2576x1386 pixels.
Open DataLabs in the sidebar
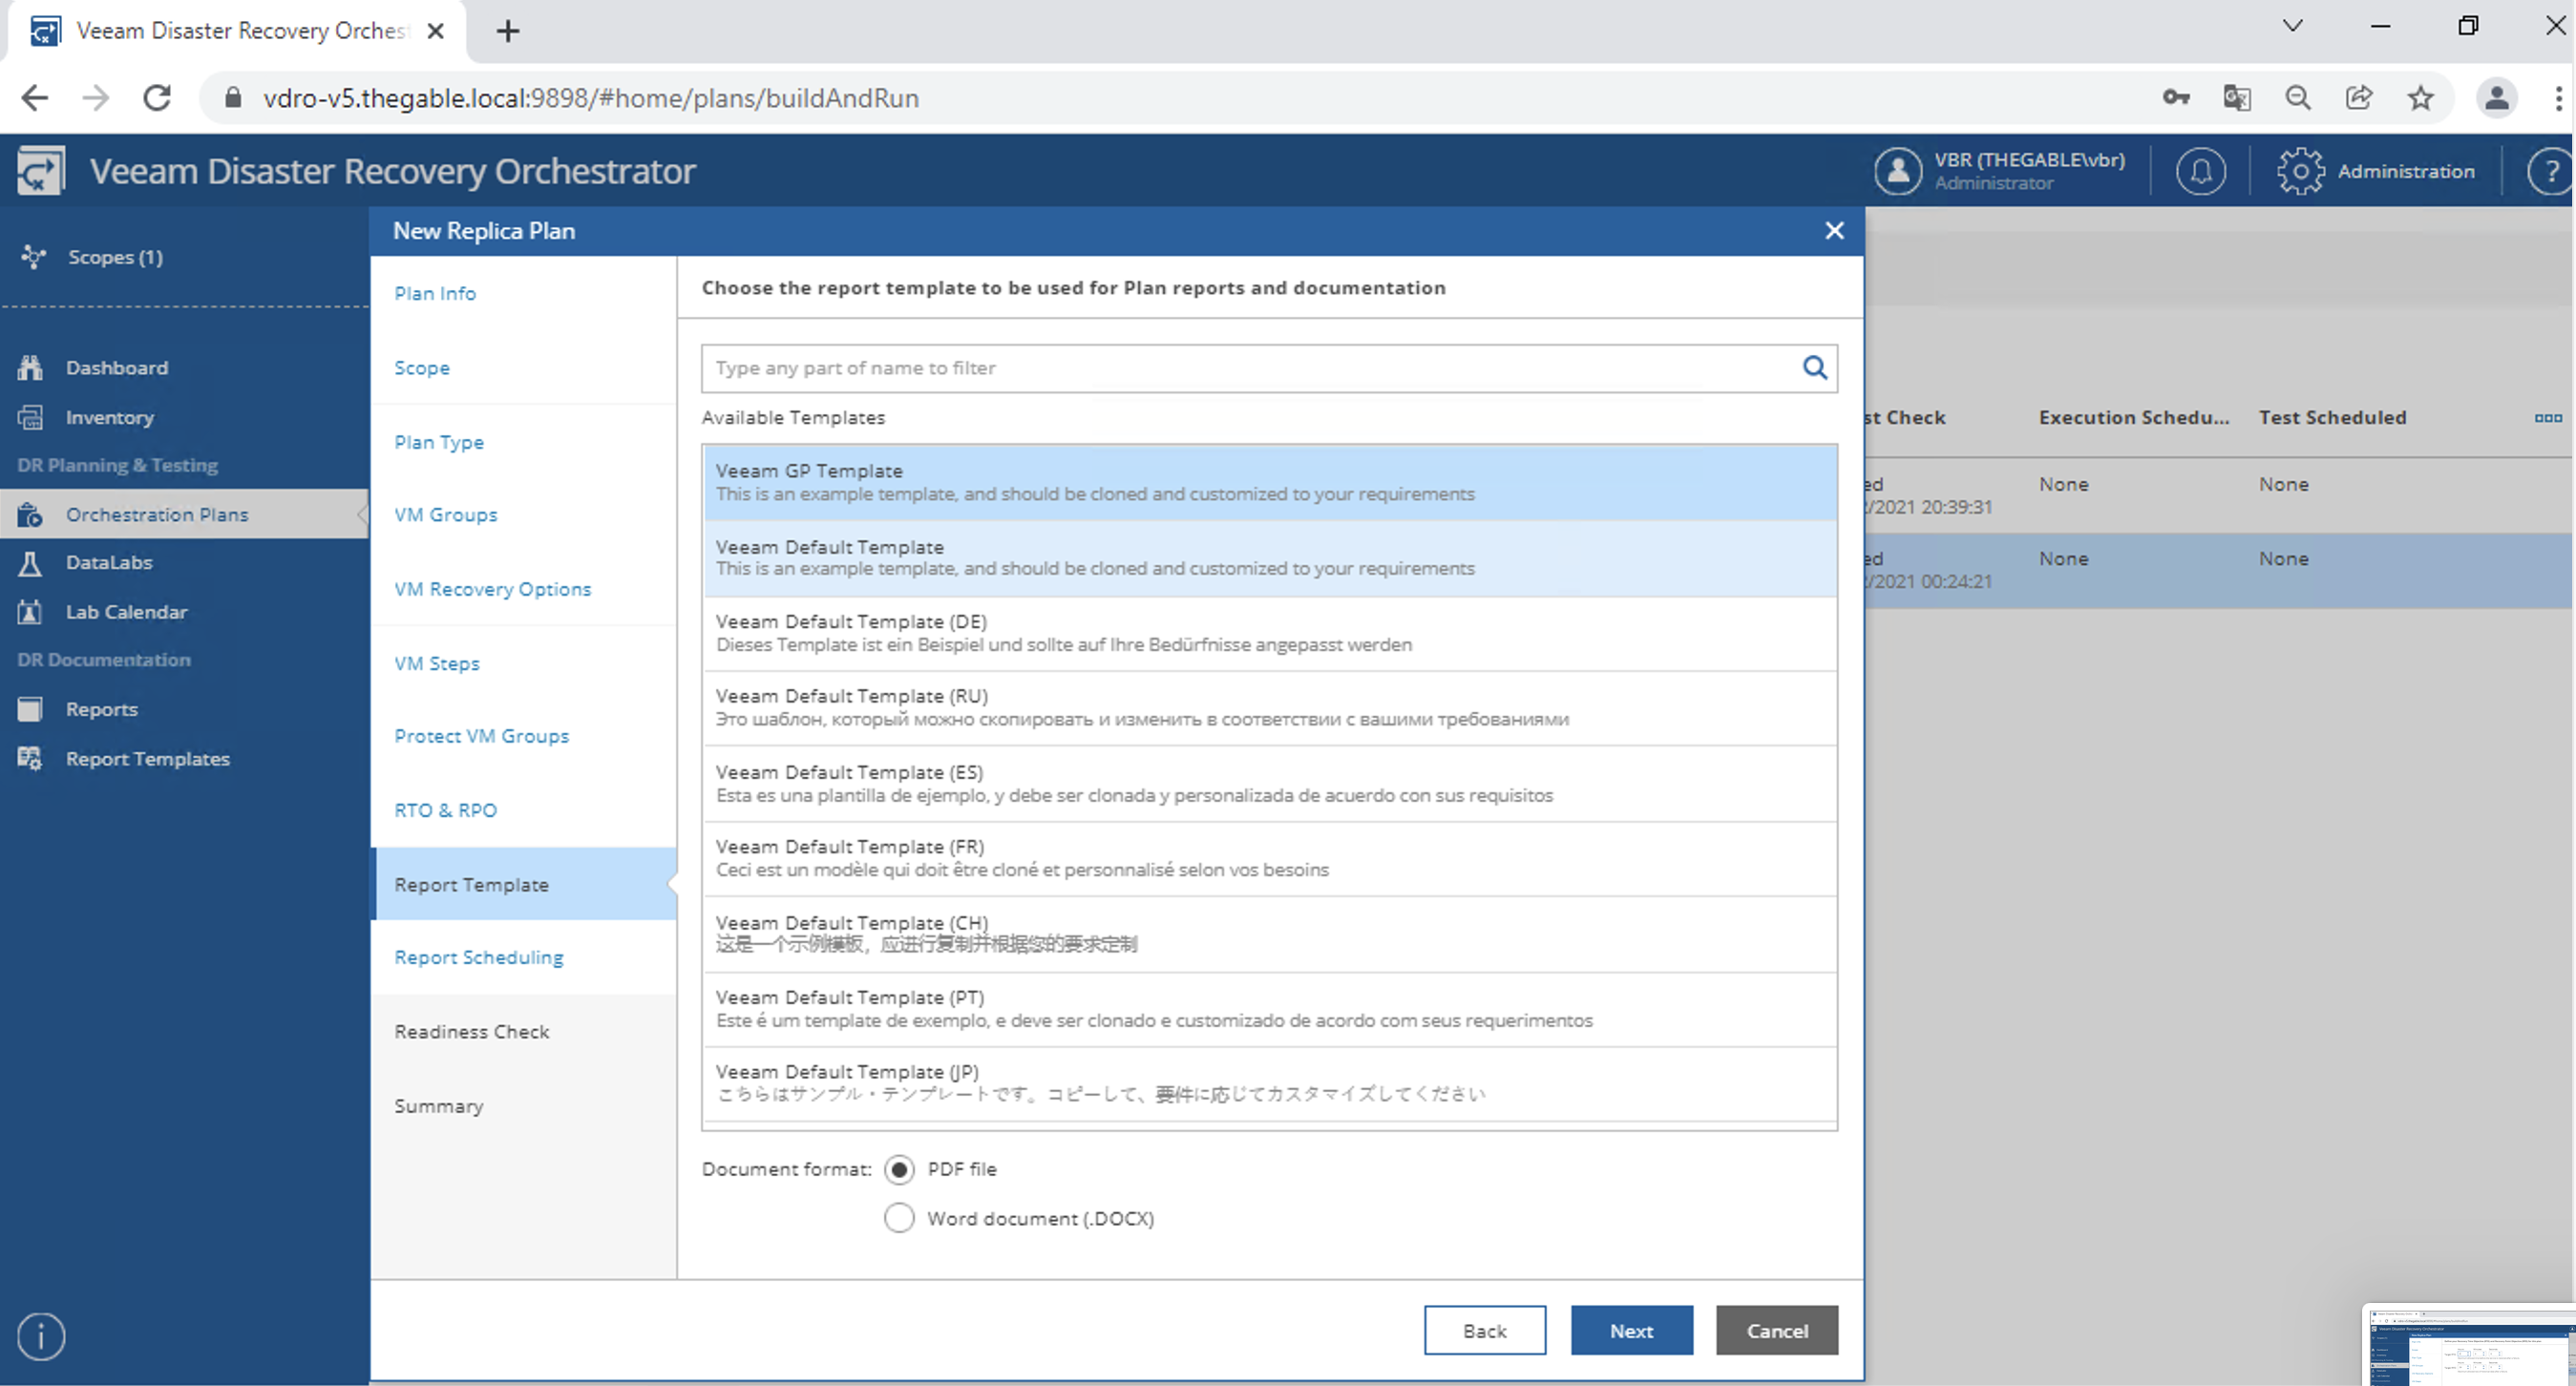(109, 562)
